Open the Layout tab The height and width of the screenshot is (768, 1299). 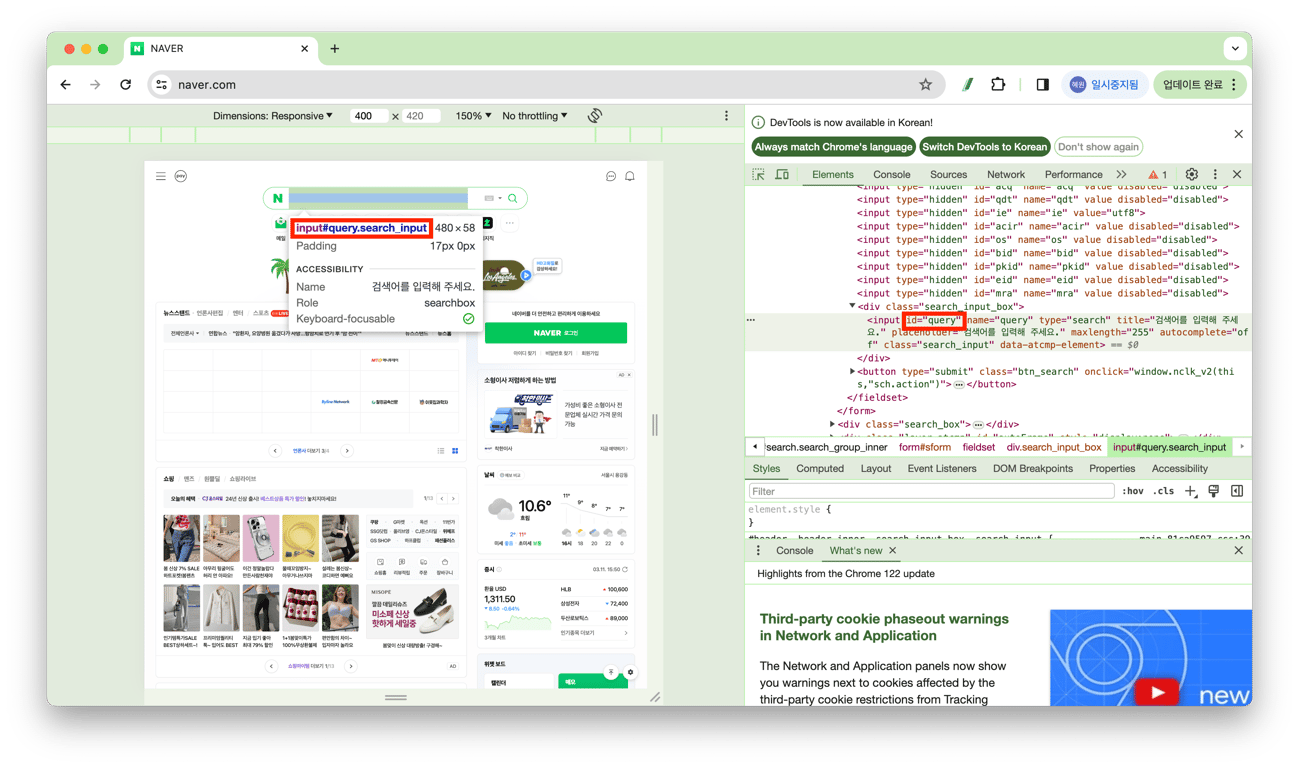pyautogui.click(x=875, y=469)
